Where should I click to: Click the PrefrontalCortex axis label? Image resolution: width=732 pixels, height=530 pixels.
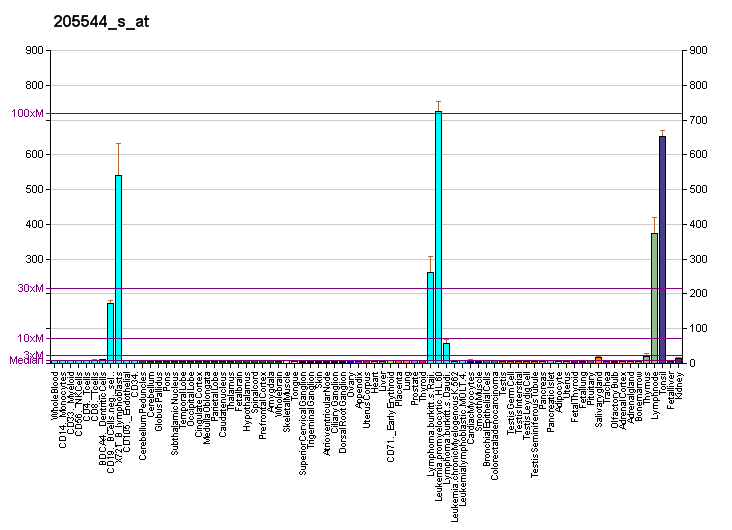pos(263,405)
